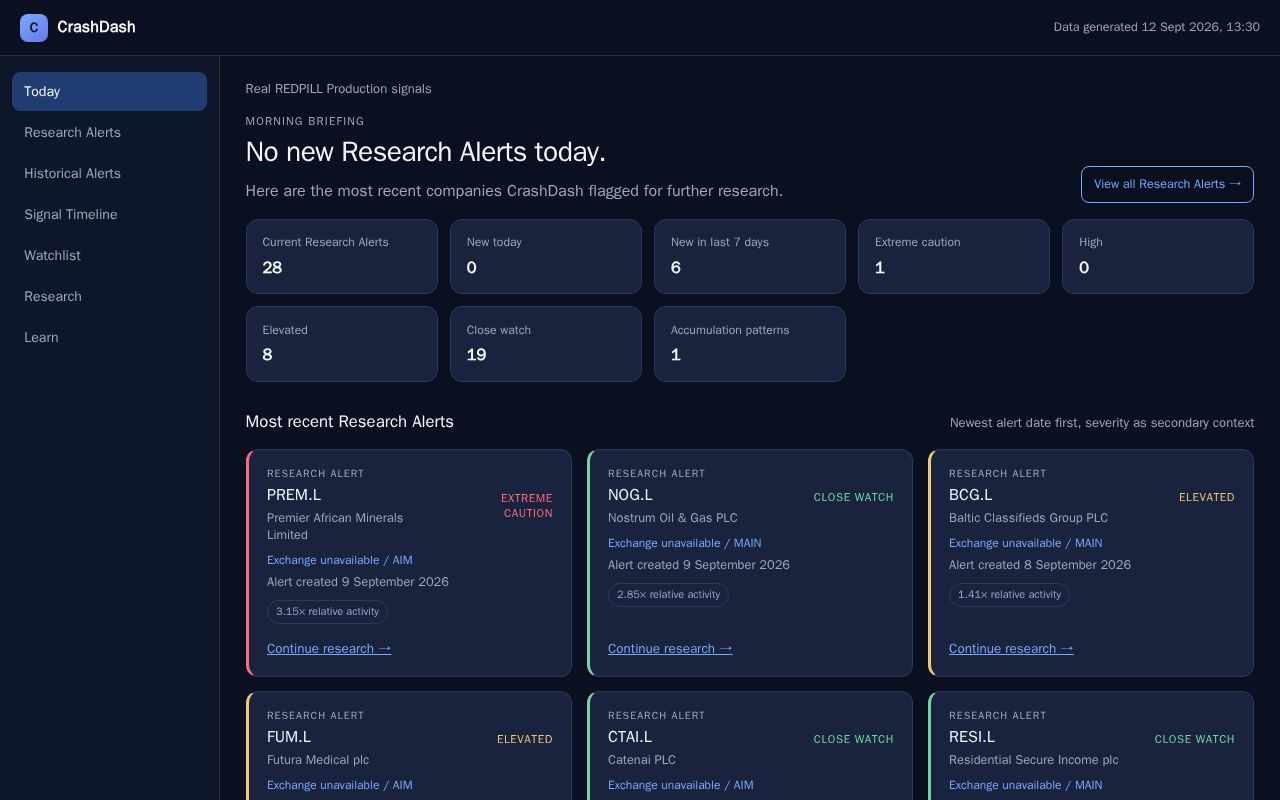The image size is (1280, 800).
Task: Click Baltic Classifieds Group PLC name
Action: [1028, 518]
